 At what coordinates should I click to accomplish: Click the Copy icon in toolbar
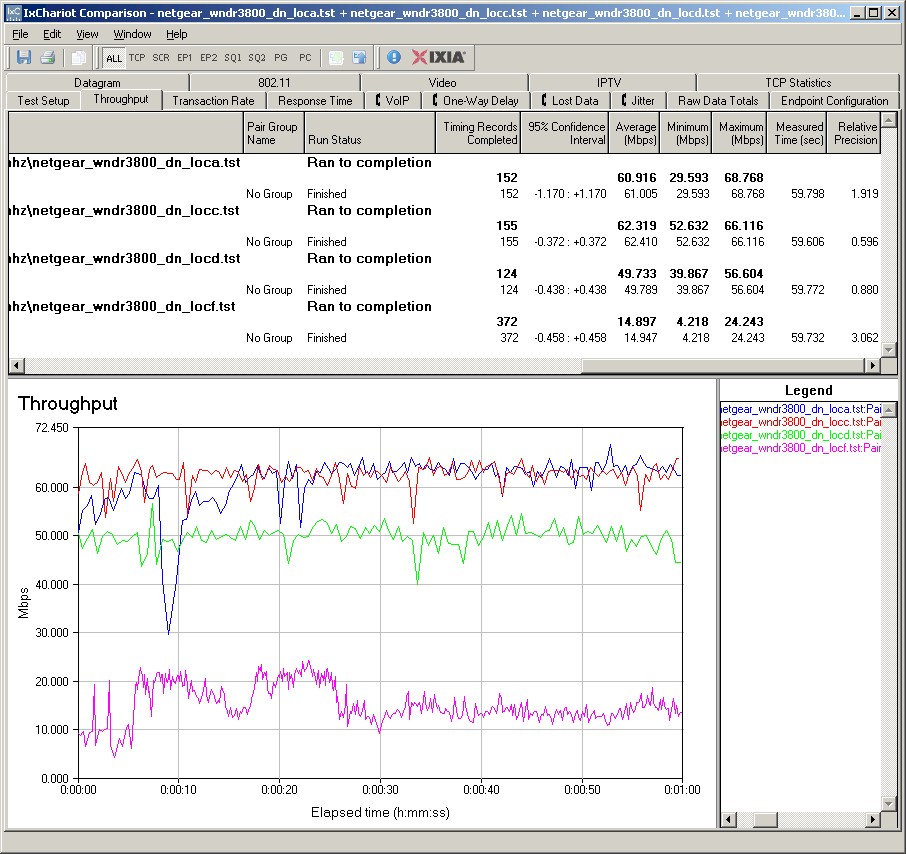tap(79, 57)
